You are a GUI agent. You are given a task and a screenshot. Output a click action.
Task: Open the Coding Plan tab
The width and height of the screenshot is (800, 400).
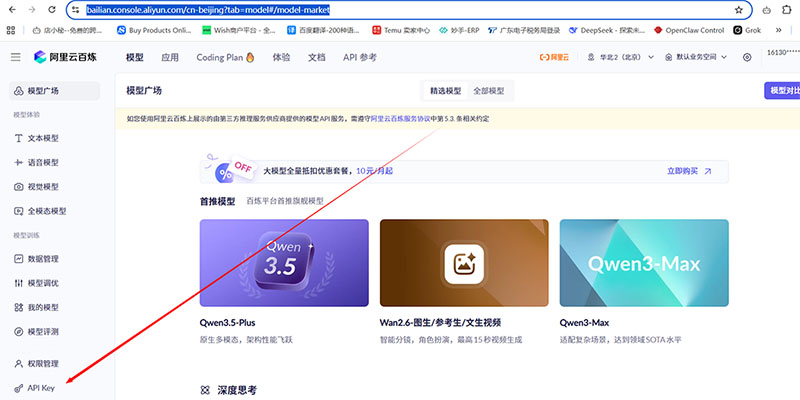226,58
